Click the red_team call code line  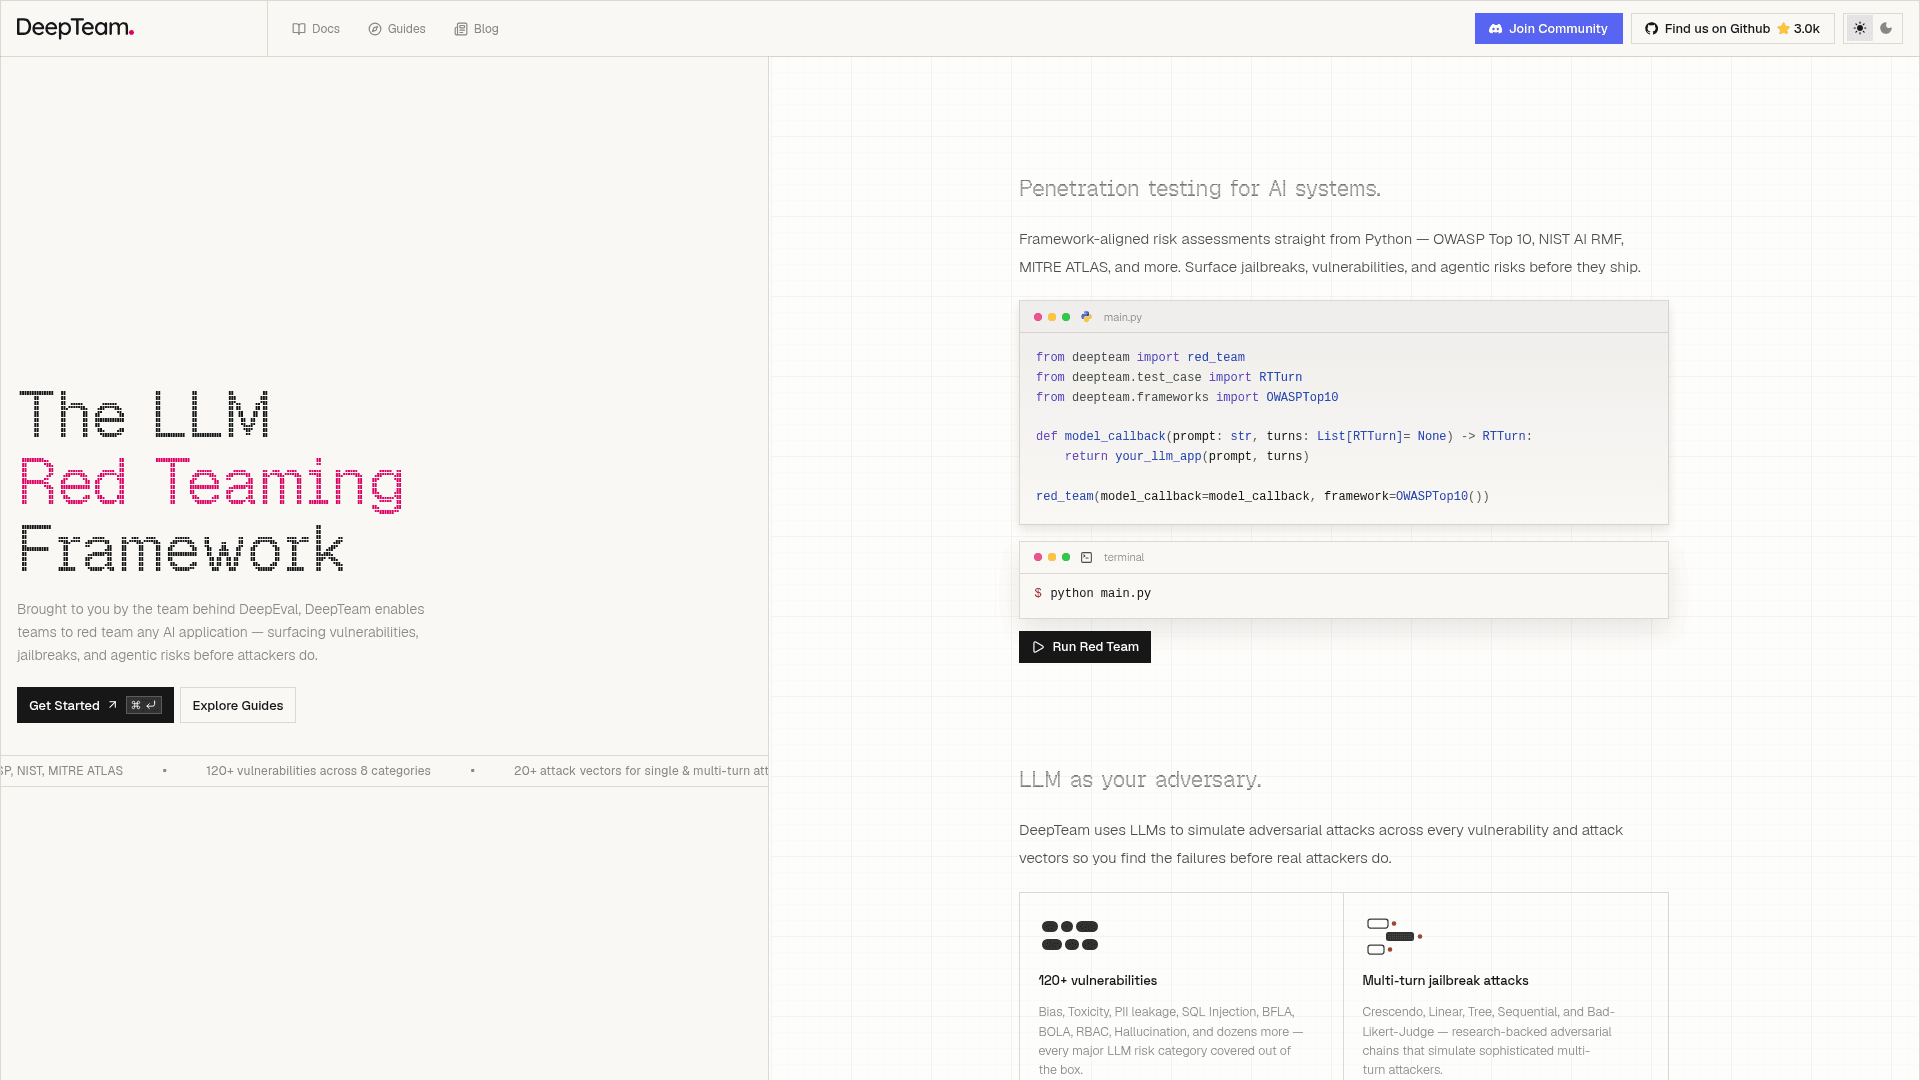click(x=1262, y=497)
